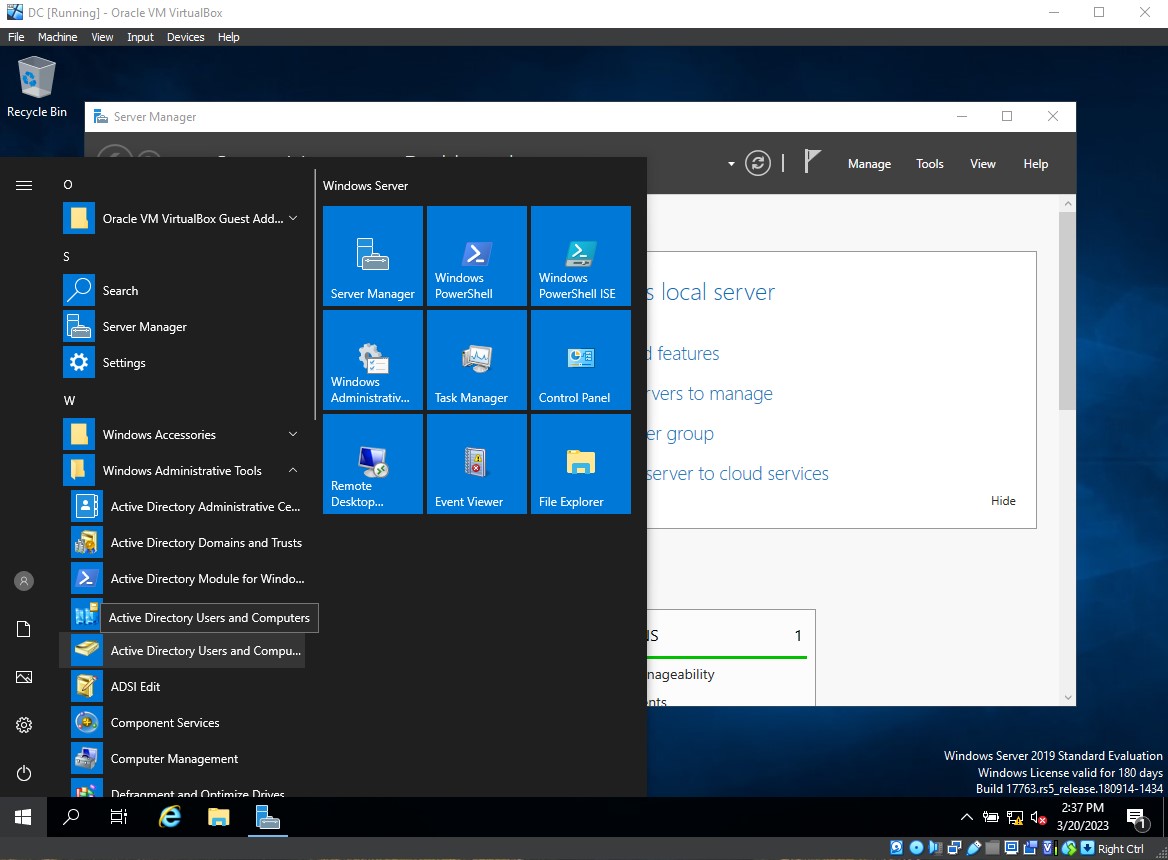The image size is (1168, 860).
Task: Open Search from the app list
Action: pos(182,290)
